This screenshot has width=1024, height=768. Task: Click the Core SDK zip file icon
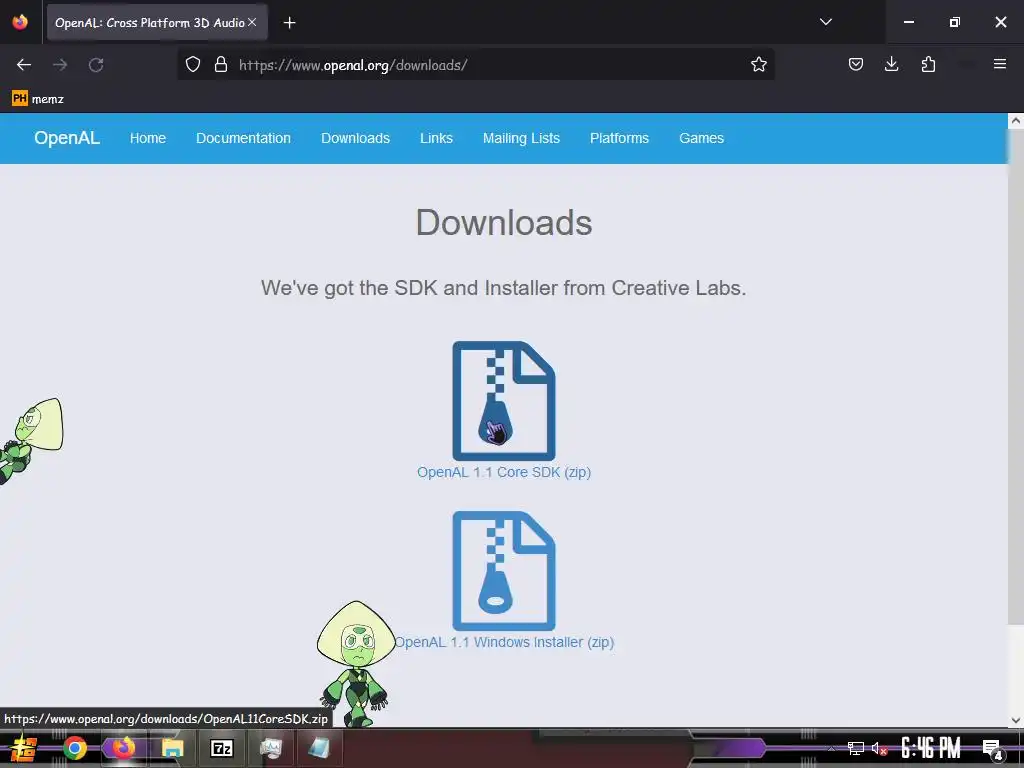tap(504, 401)
